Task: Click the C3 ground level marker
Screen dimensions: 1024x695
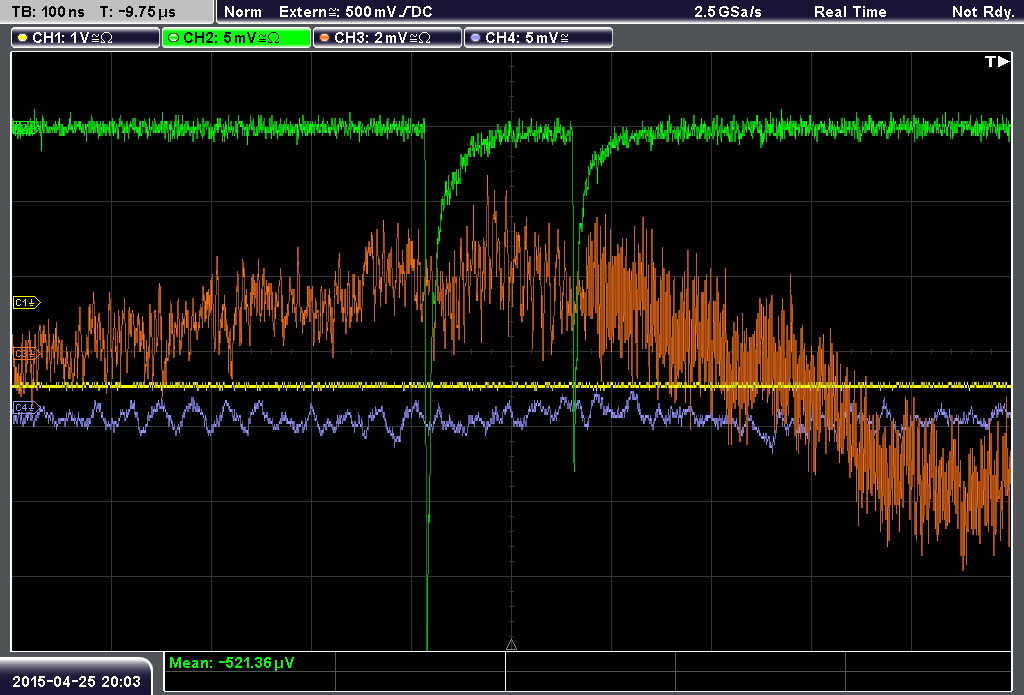Action: click(x=27, y=353)
